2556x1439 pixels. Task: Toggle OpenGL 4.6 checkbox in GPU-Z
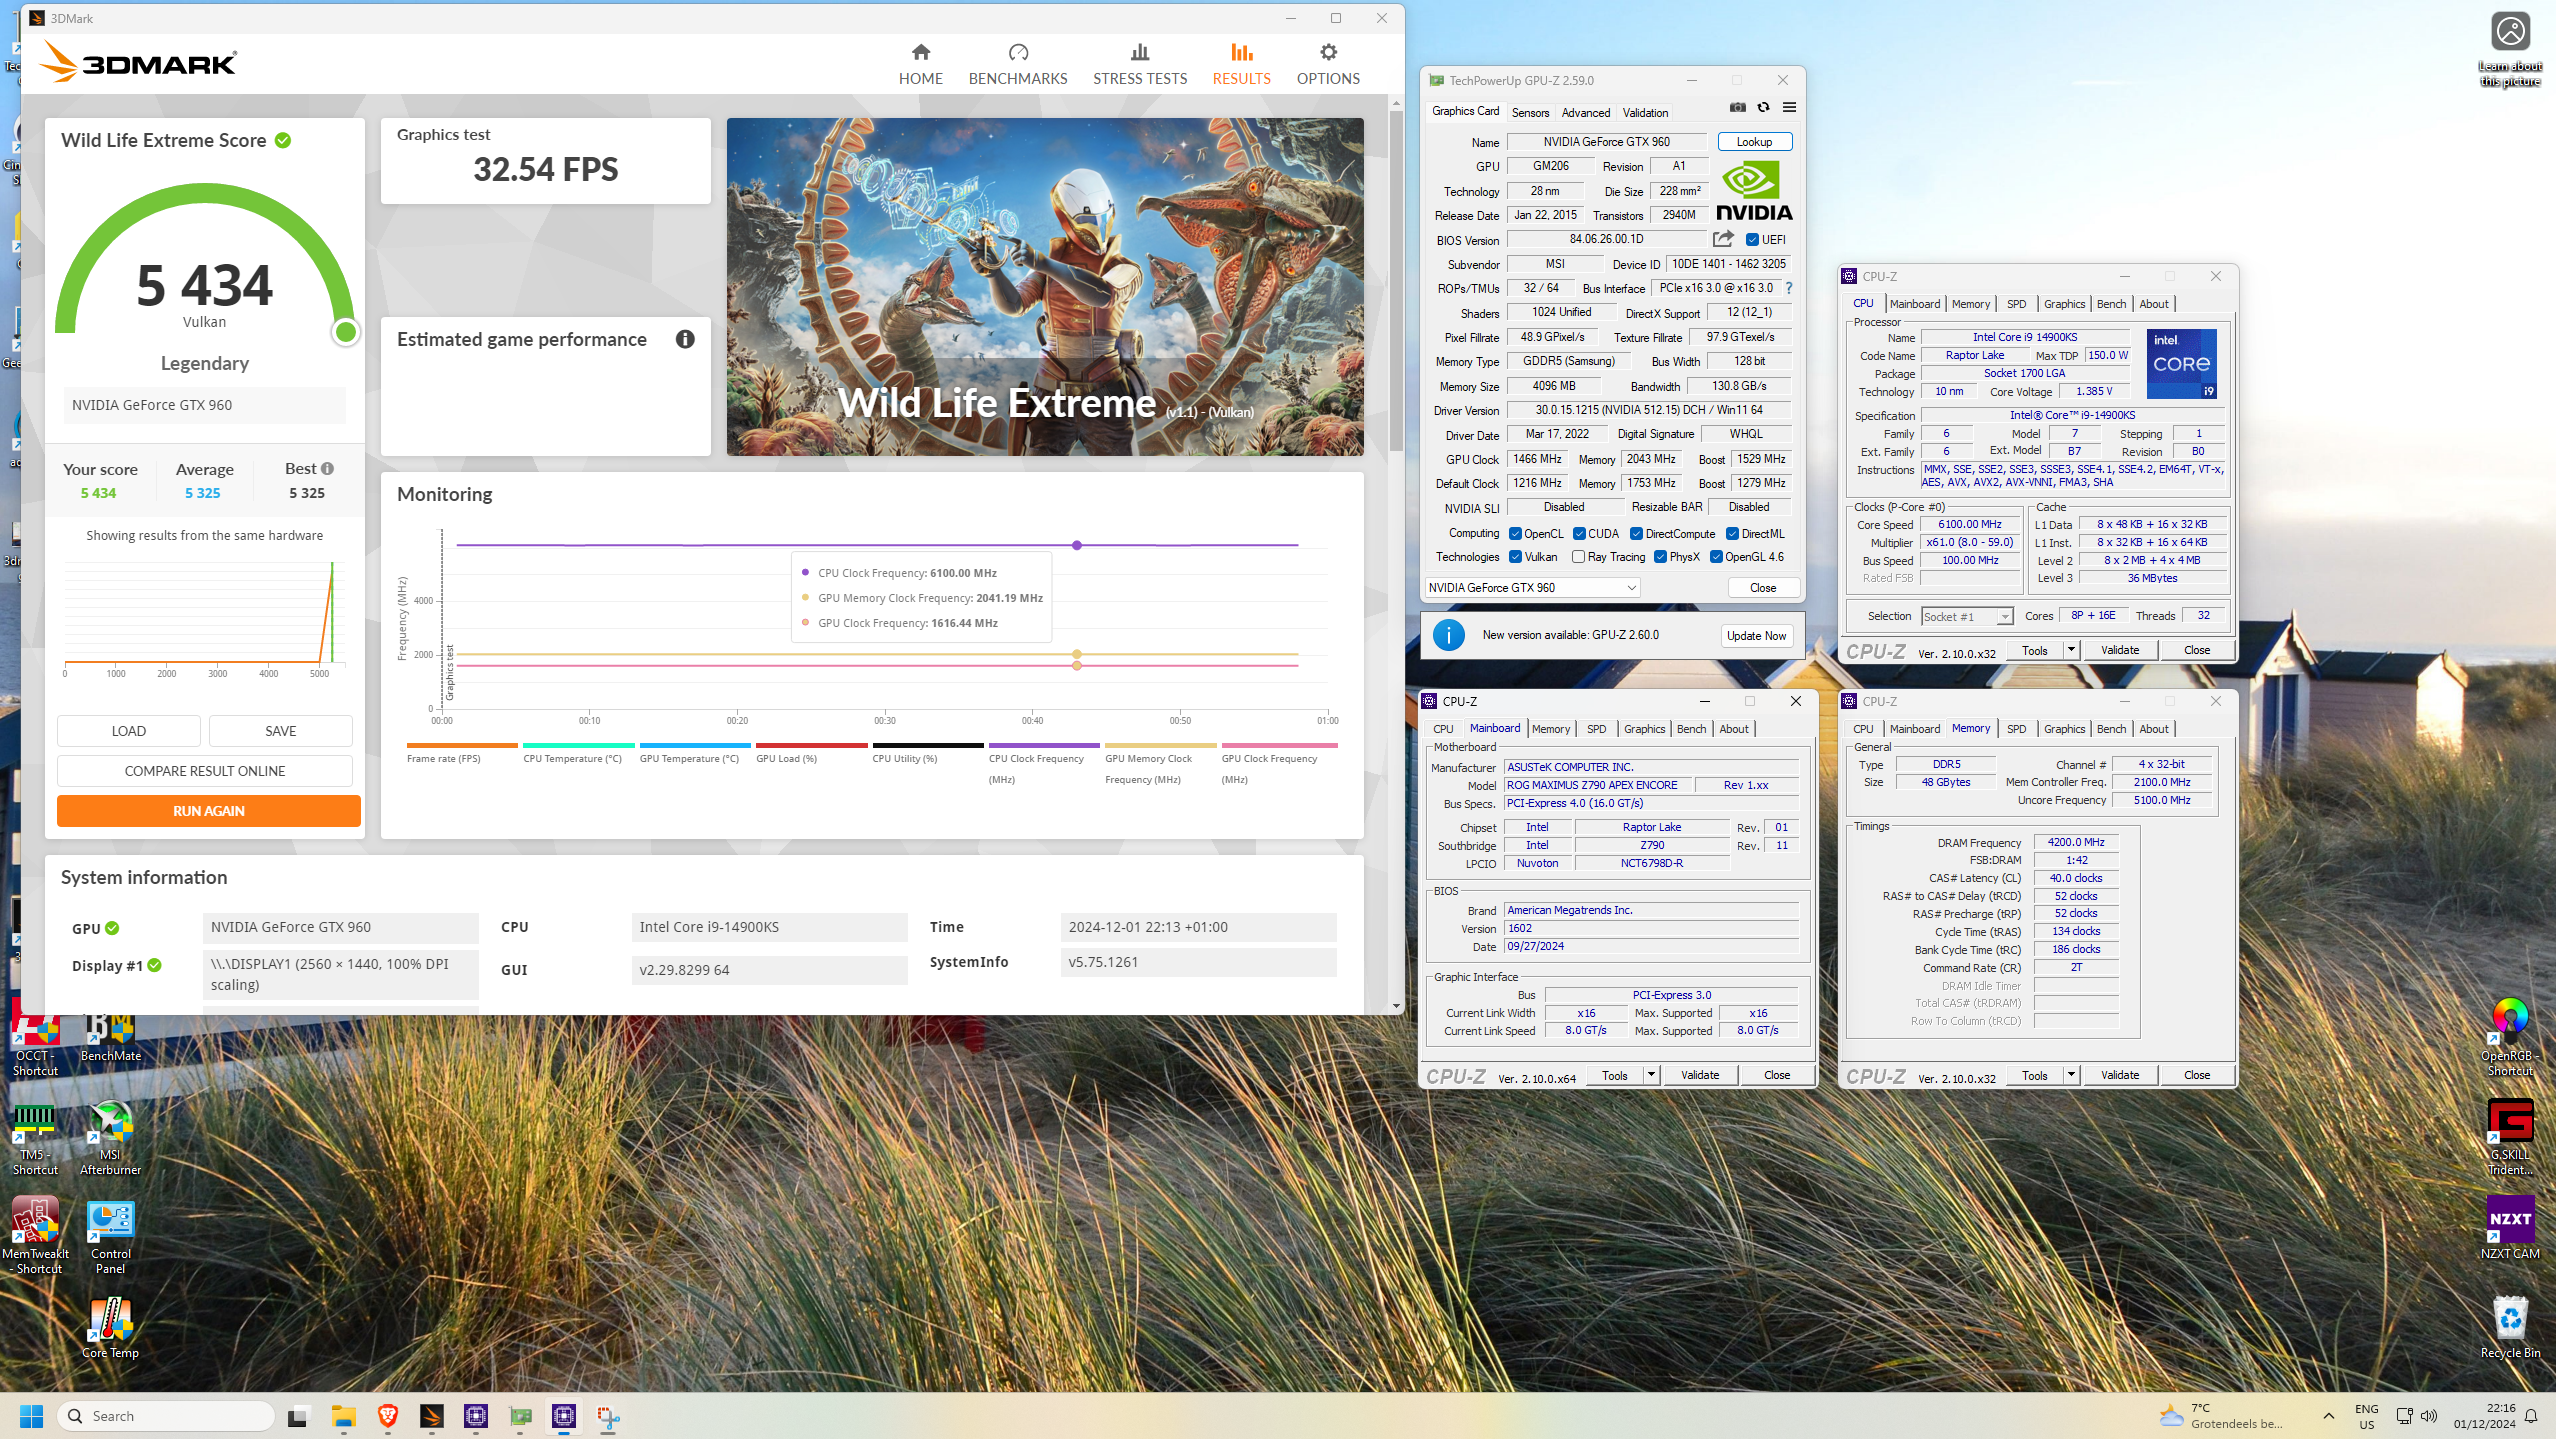pyautogui.click(x=1716, y=557)
